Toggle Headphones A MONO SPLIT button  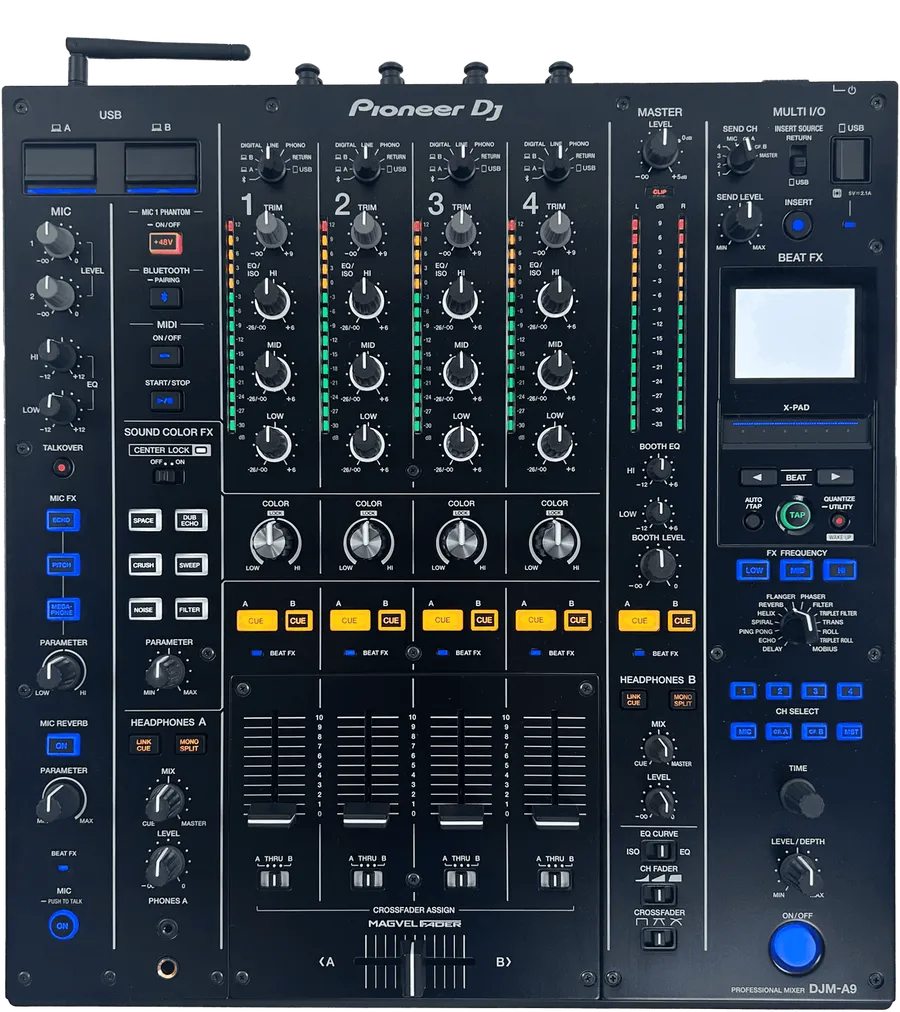tap(189, 745)
